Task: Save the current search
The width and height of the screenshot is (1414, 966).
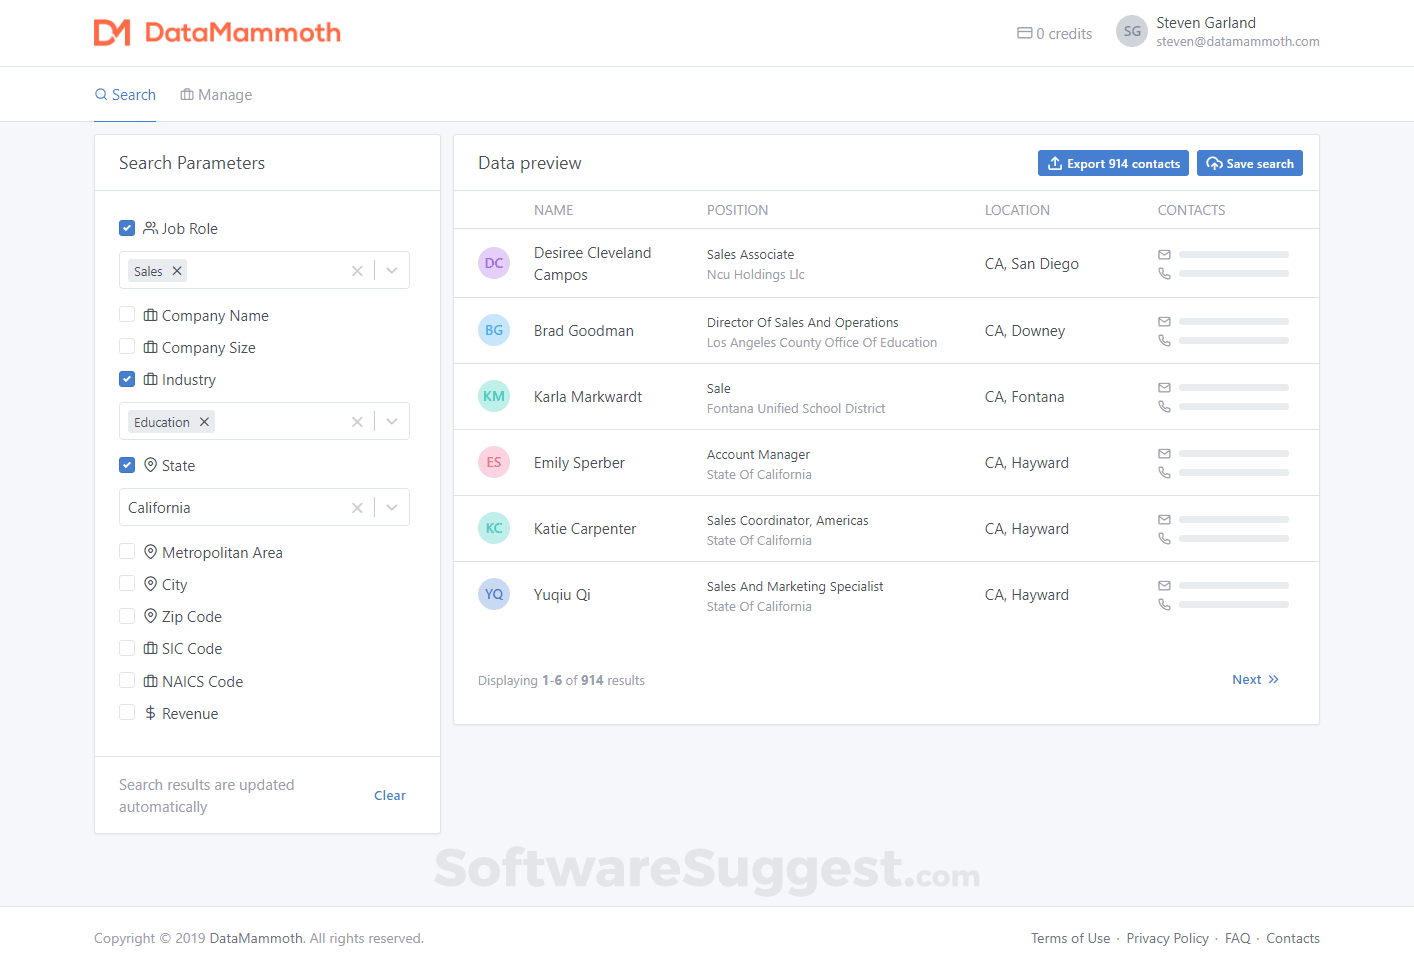Action: coord(1250,163)
